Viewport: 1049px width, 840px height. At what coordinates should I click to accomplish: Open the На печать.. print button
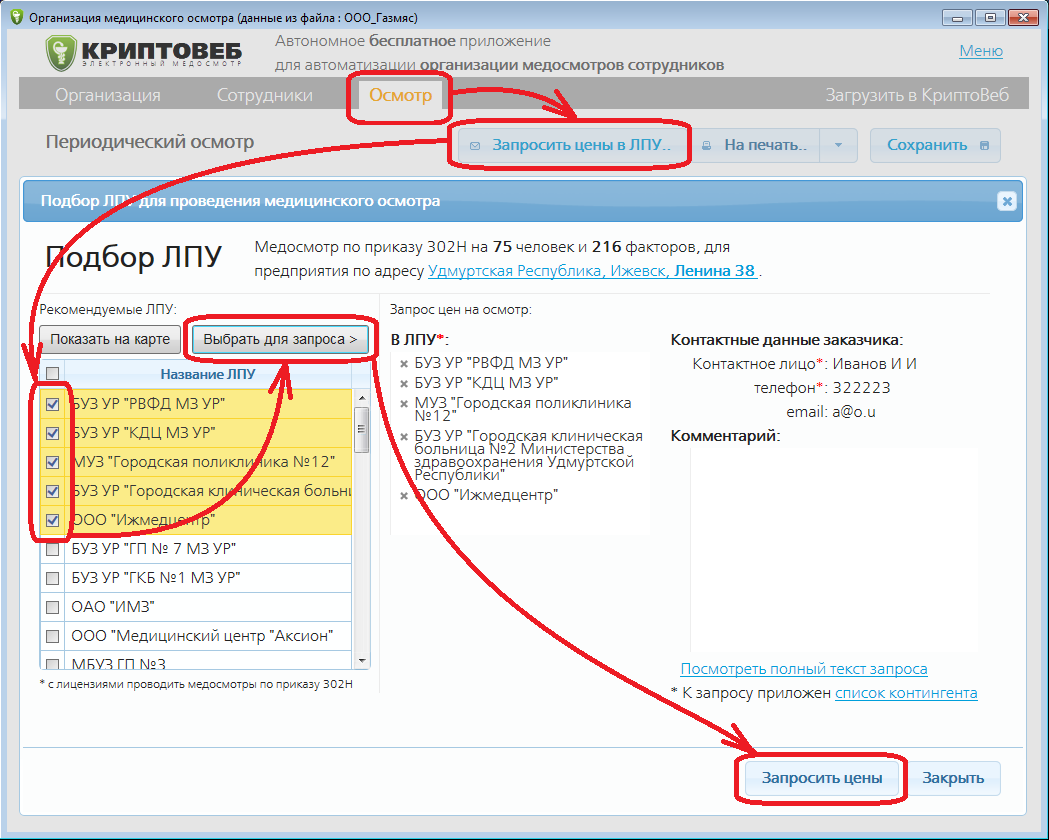pyautogui.click(x=755, y=145)
